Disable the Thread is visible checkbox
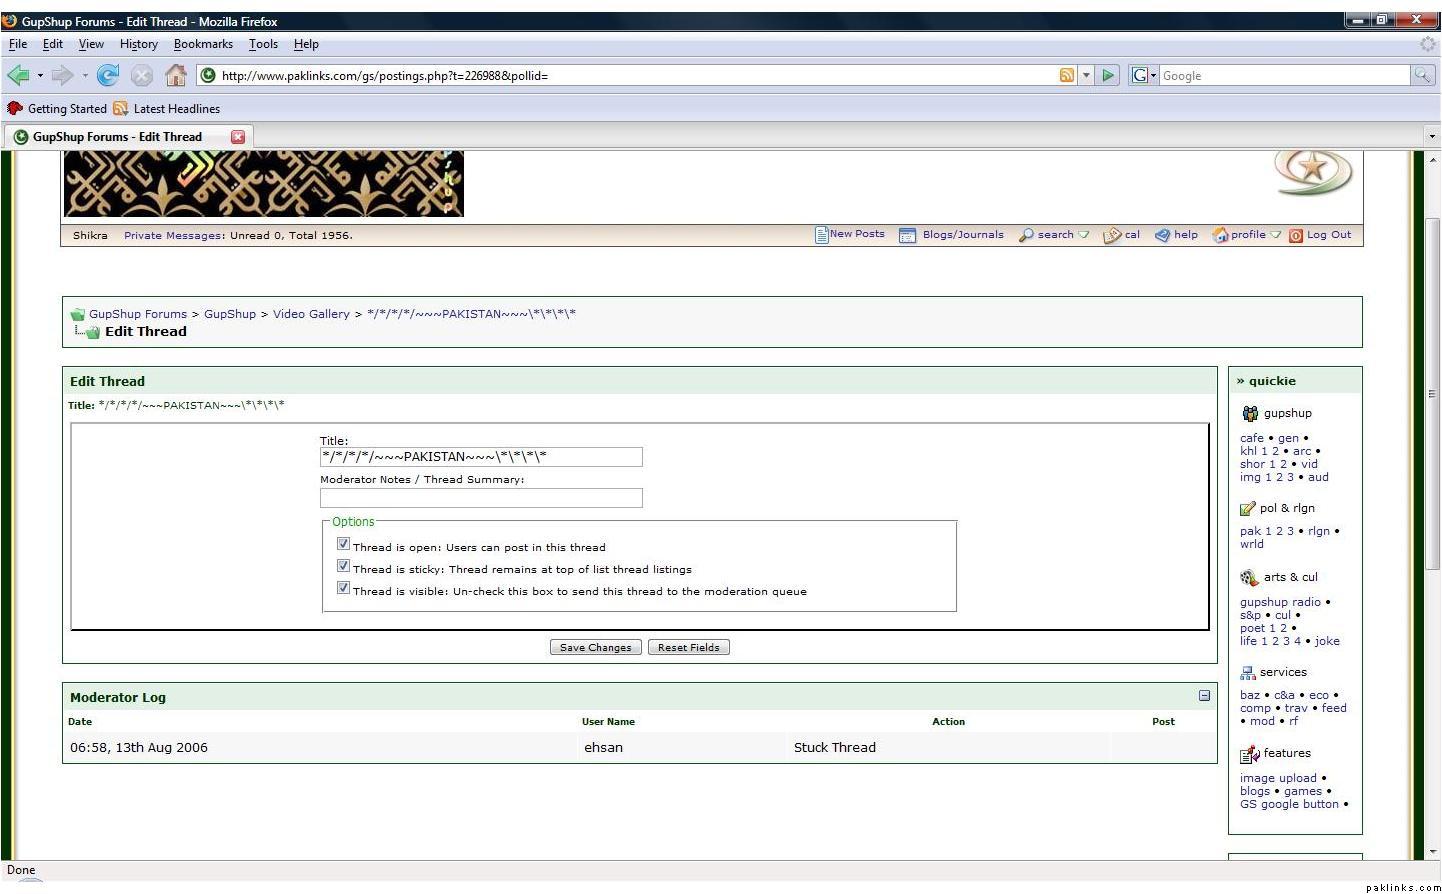1442x894 pixels. point(343,589)
